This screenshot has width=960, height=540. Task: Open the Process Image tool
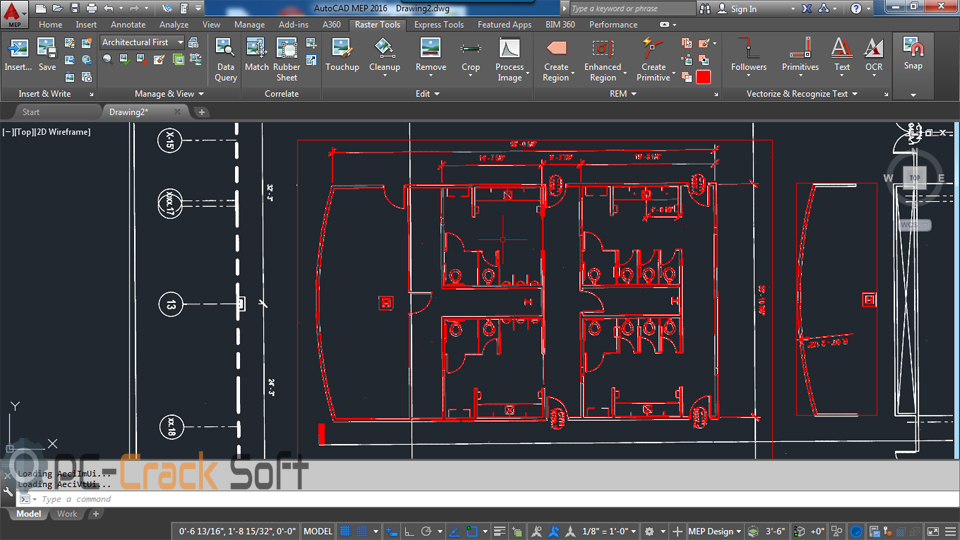click(509, 59)
